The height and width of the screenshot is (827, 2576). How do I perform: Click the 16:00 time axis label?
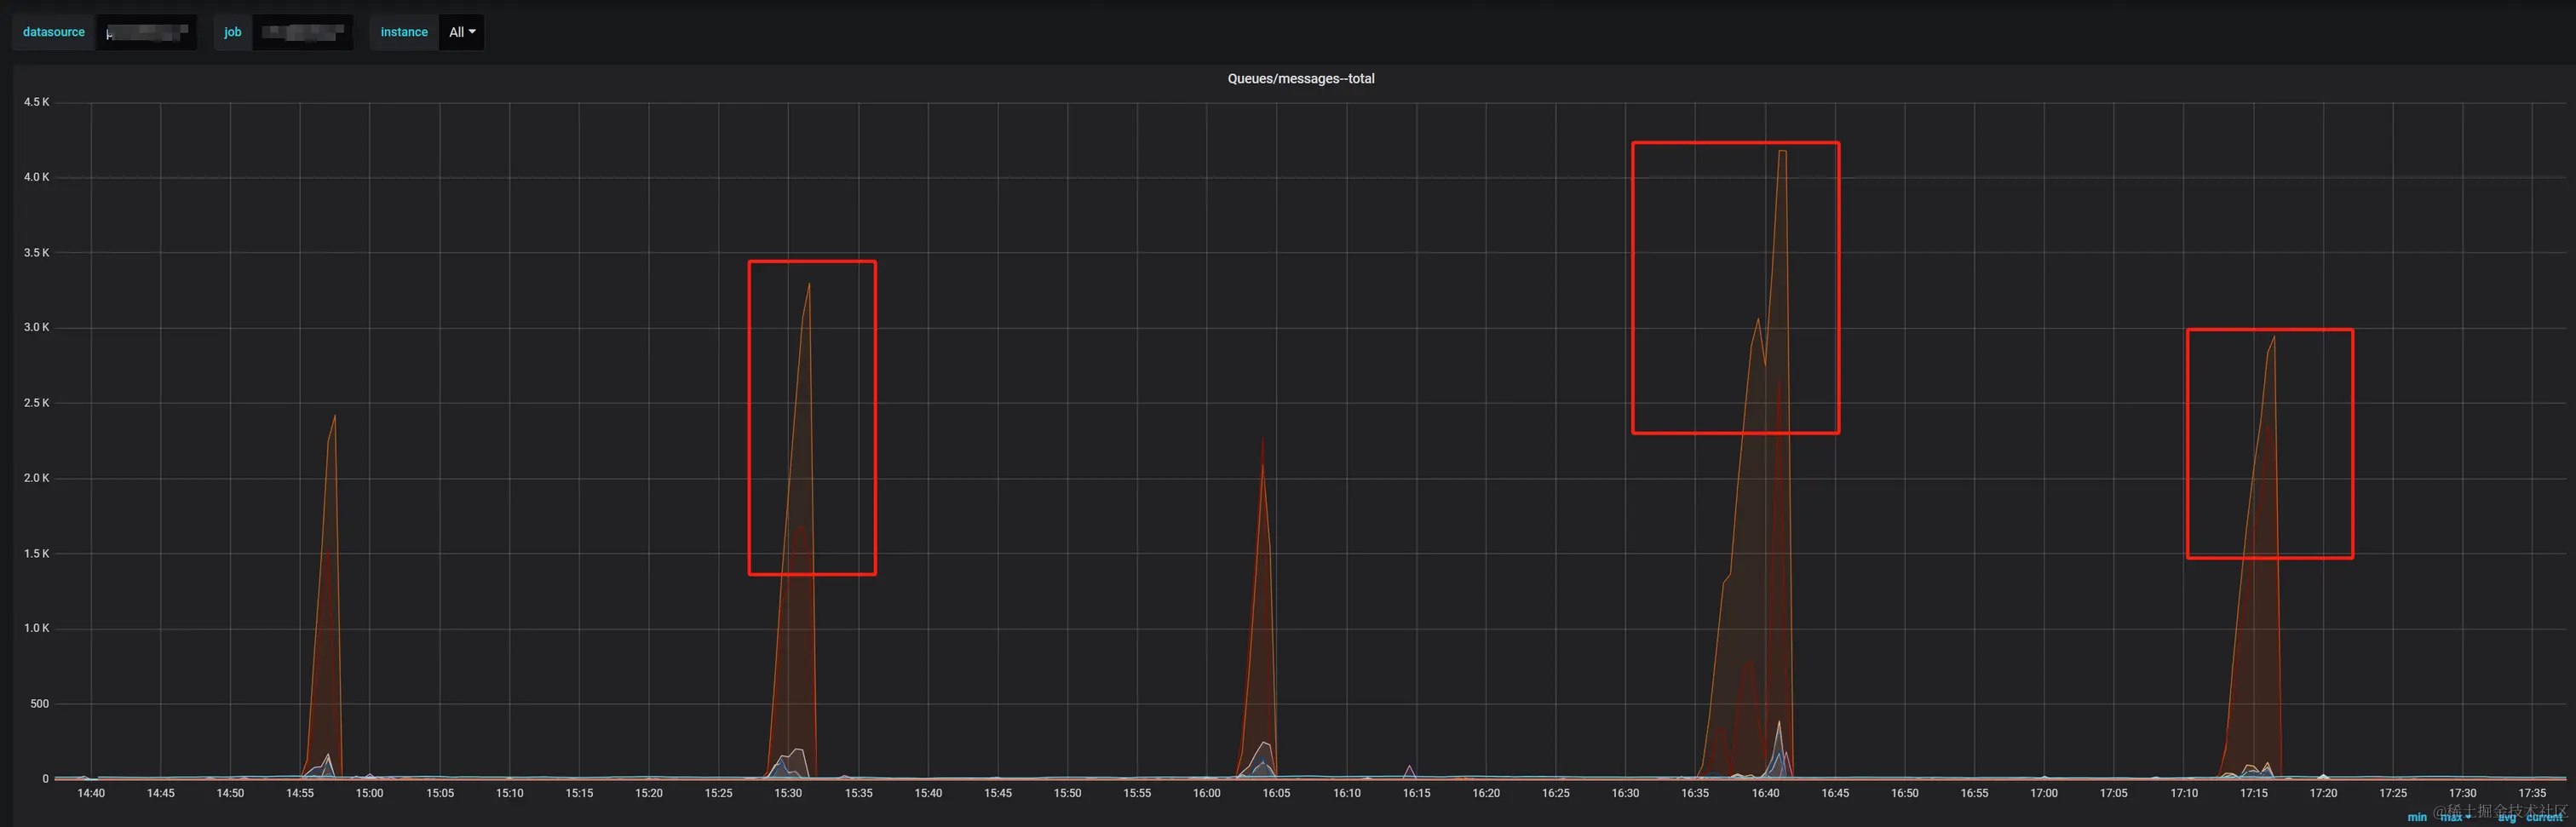click(x=1207, y=793)
